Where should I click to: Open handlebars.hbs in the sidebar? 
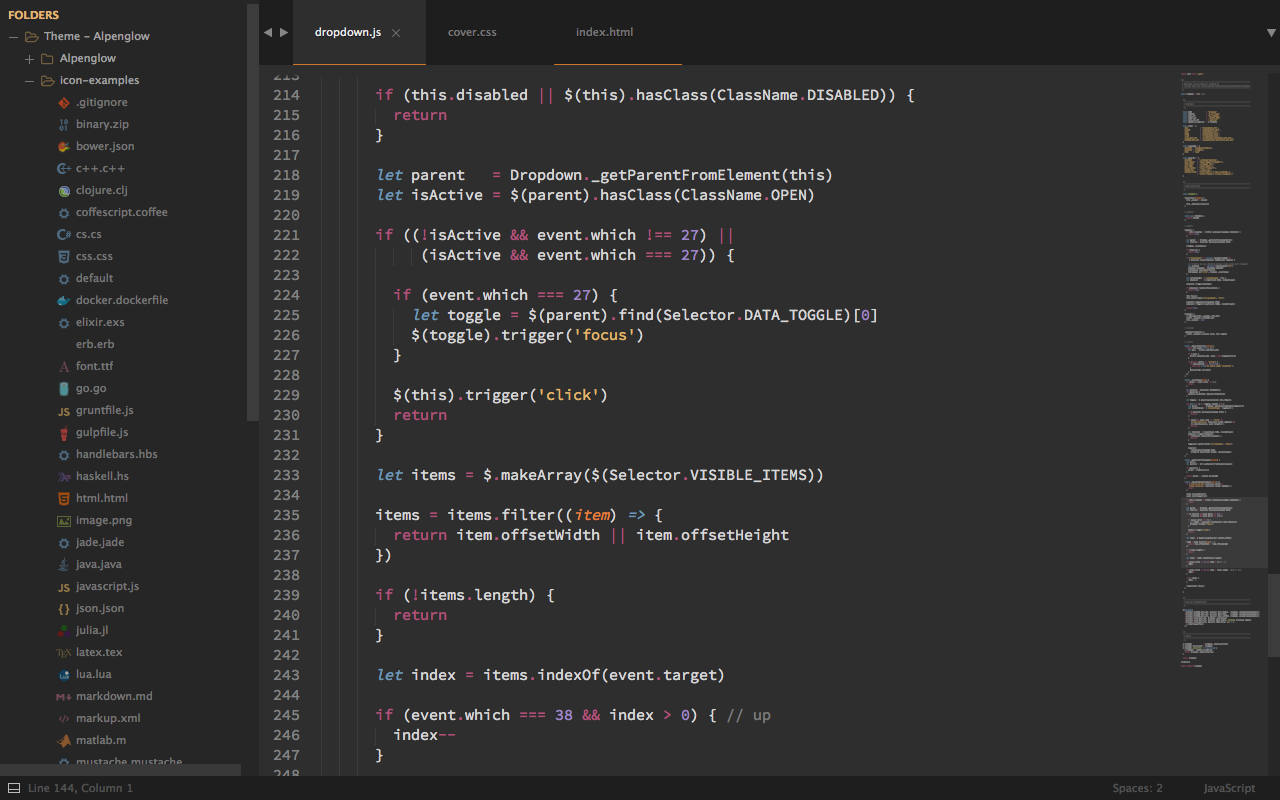pyautogui.click(x=117, y=454)
